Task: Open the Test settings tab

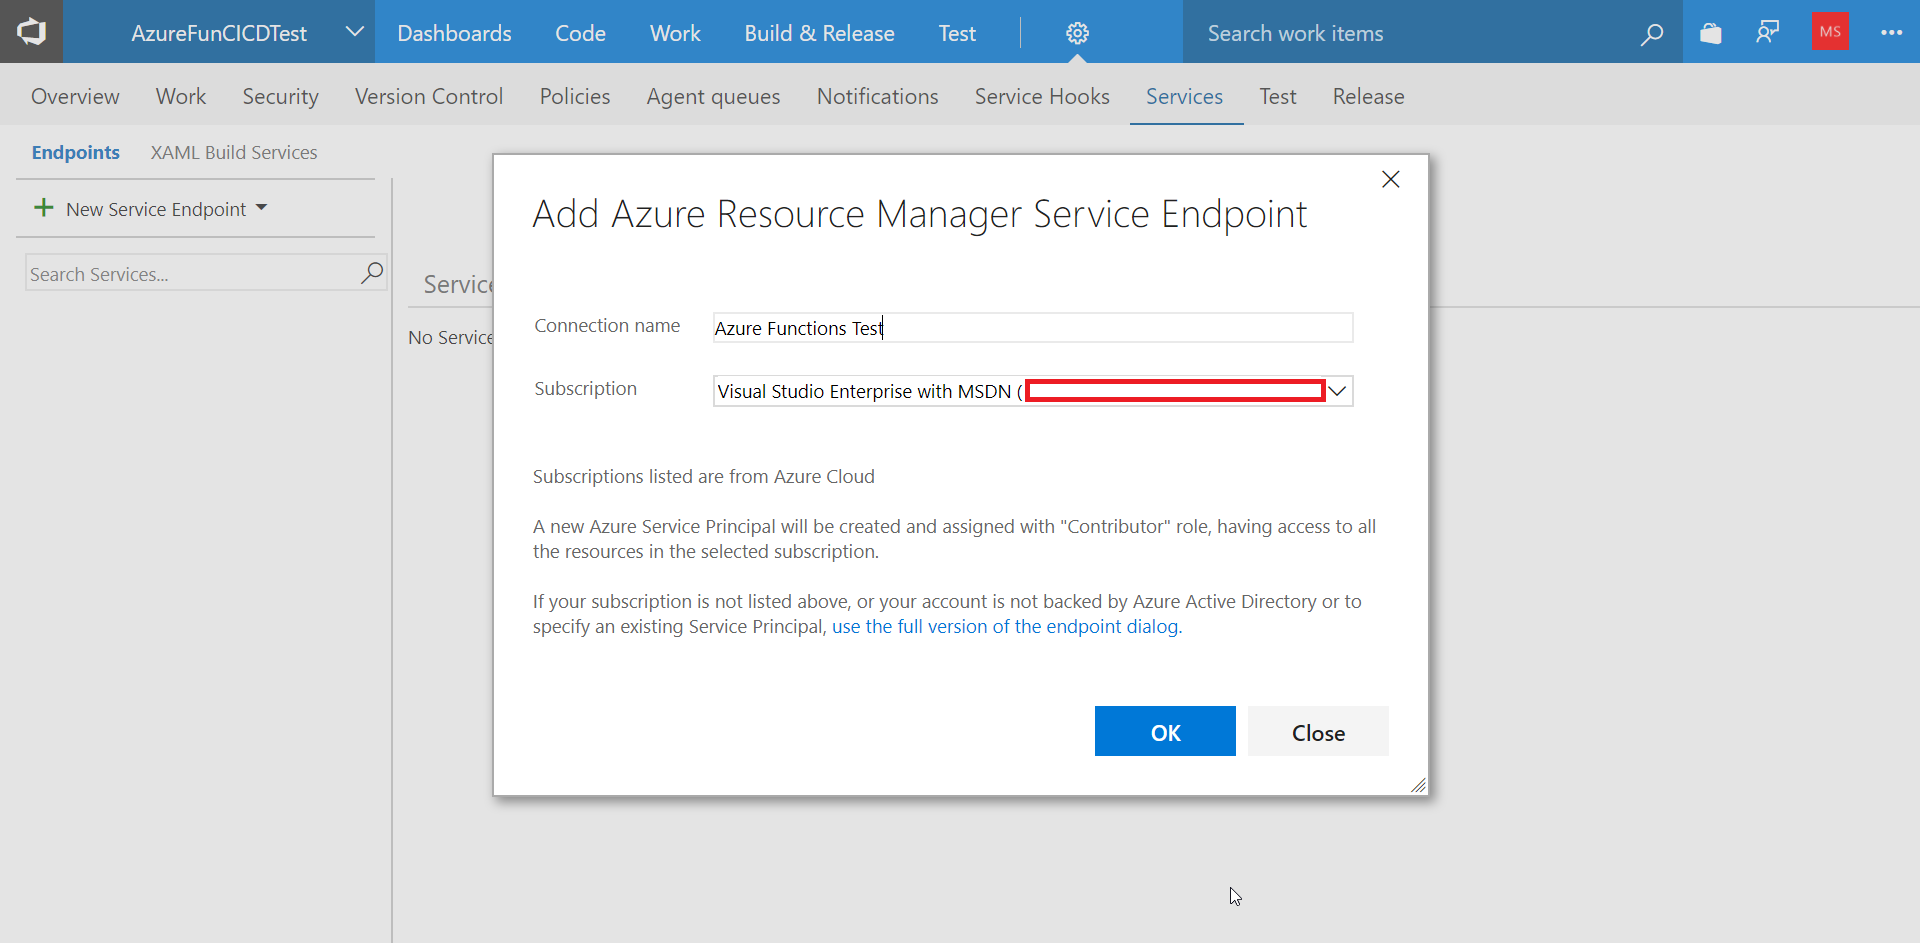Action: pos(1278,96)
